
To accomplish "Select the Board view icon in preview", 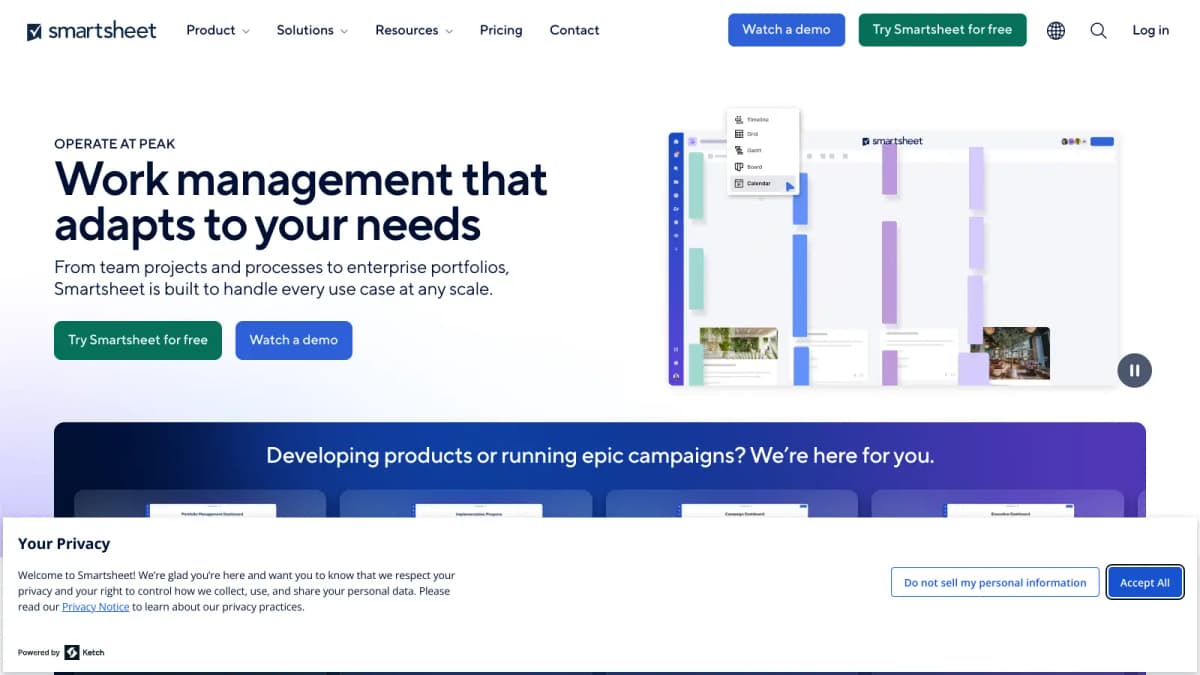I will click(739, 167).
